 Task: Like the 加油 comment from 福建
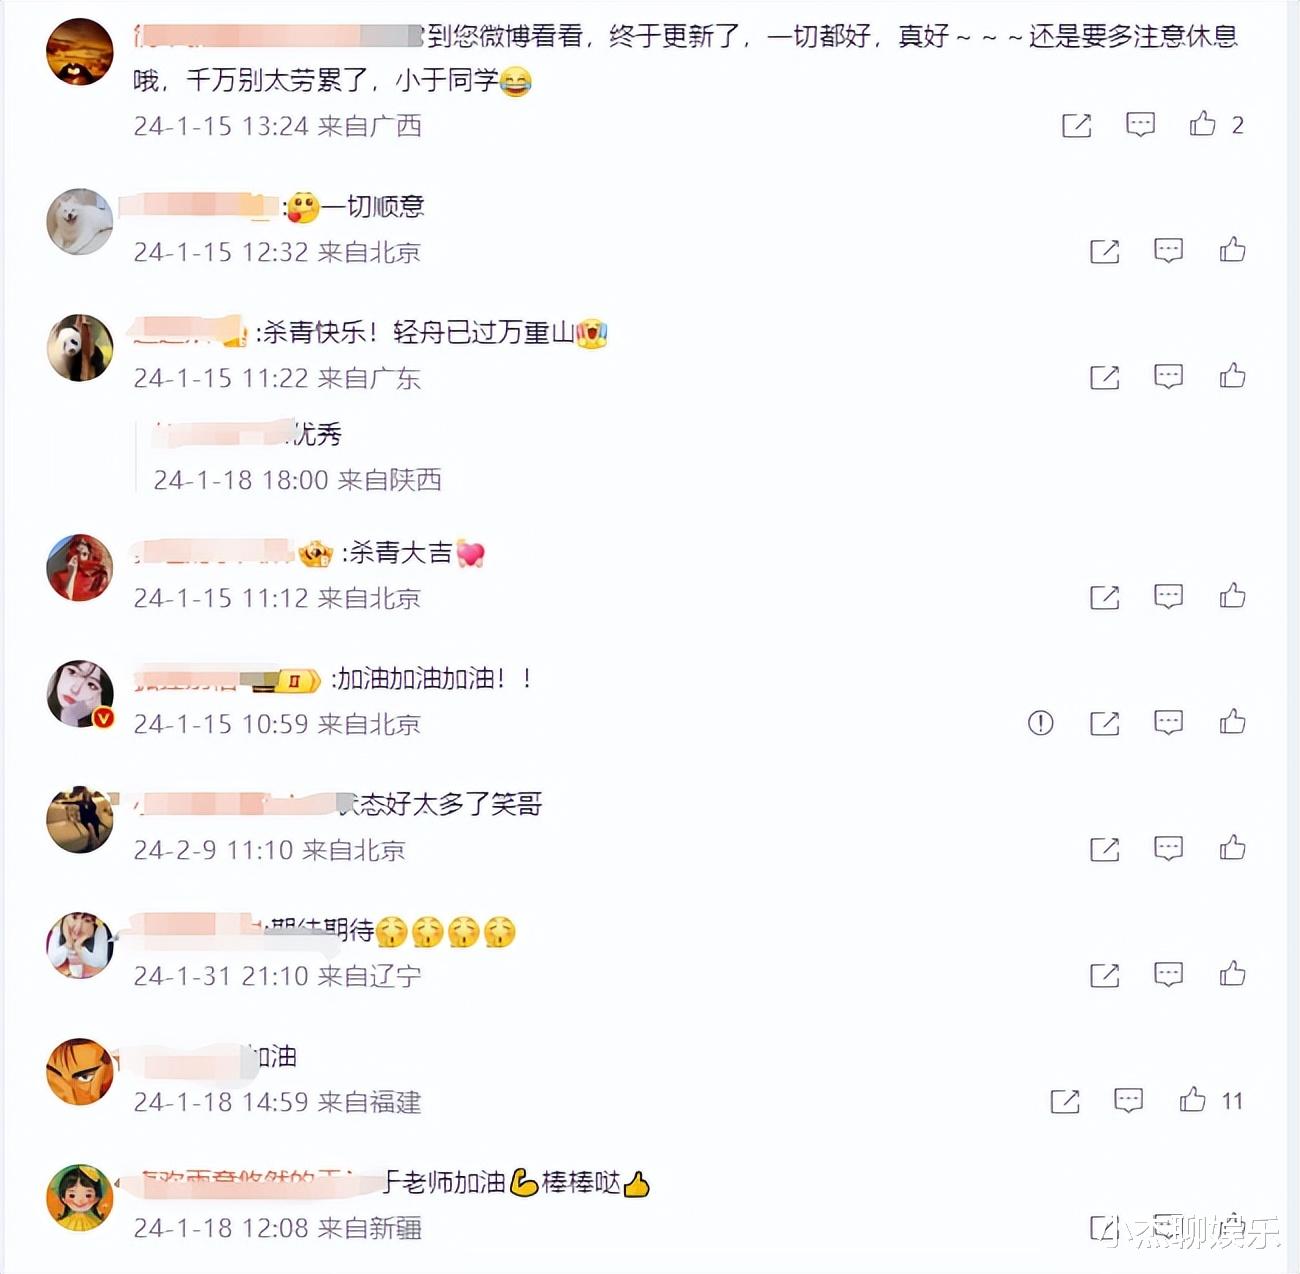(x=1192, y=1100)
